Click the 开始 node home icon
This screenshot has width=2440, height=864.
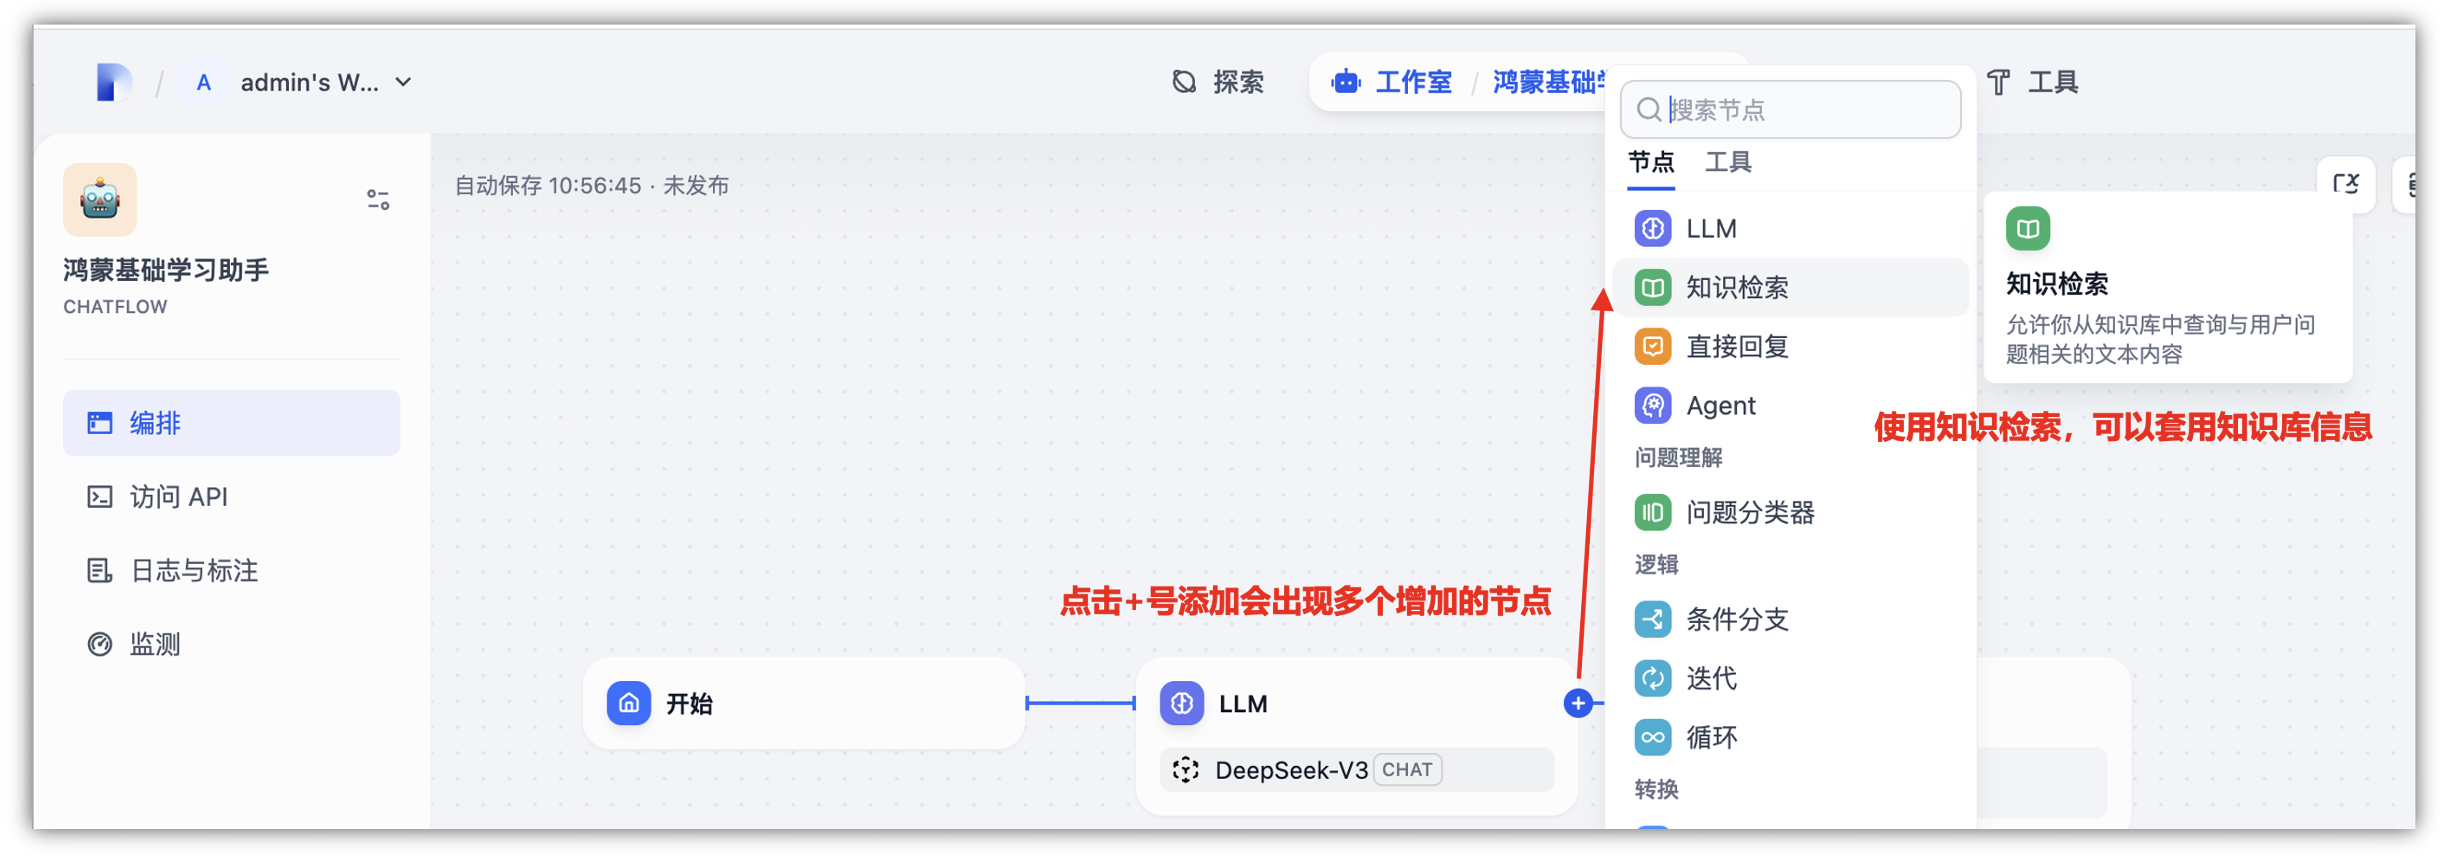pos(629,704)
